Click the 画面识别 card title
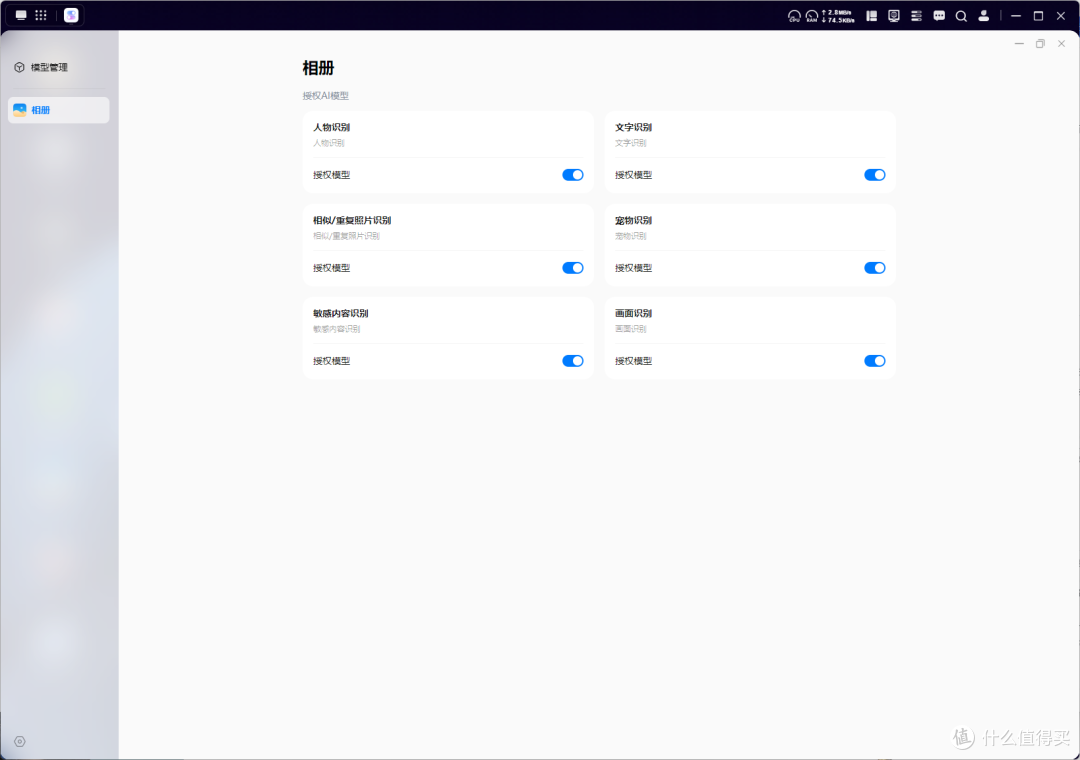This screenshot has width=1080, height=760. (x=633, y=314)
